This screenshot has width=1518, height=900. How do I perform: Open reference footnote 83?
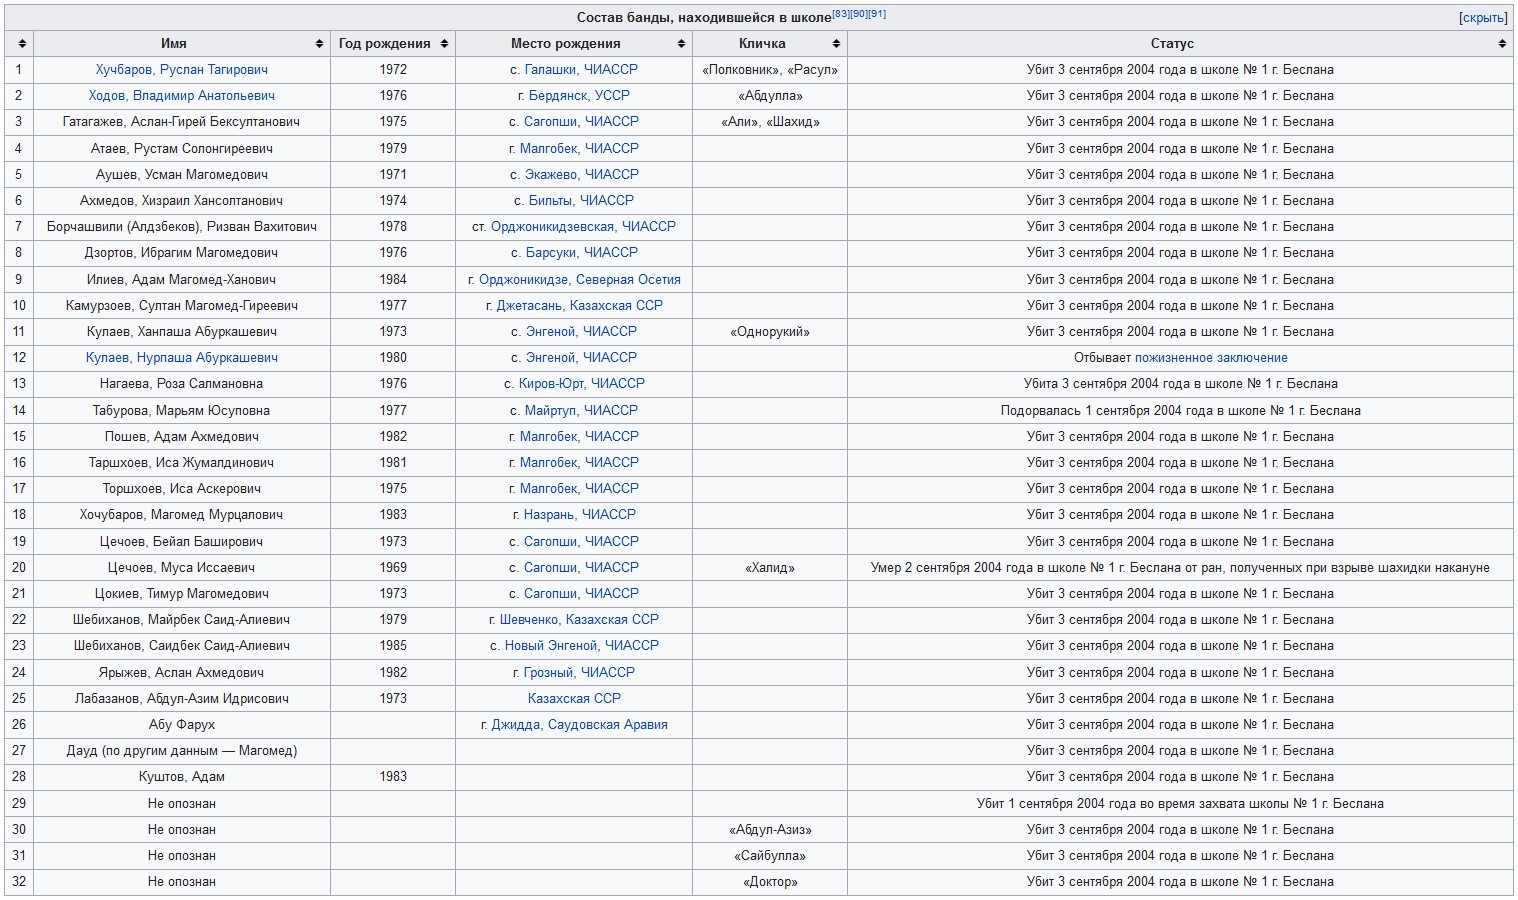[x=841, y=14]
